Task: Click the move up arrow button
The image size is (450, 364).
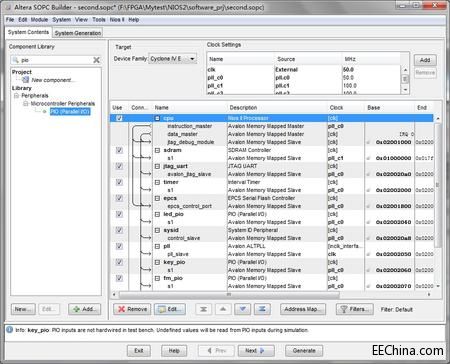Action: [x=223, y=309]
